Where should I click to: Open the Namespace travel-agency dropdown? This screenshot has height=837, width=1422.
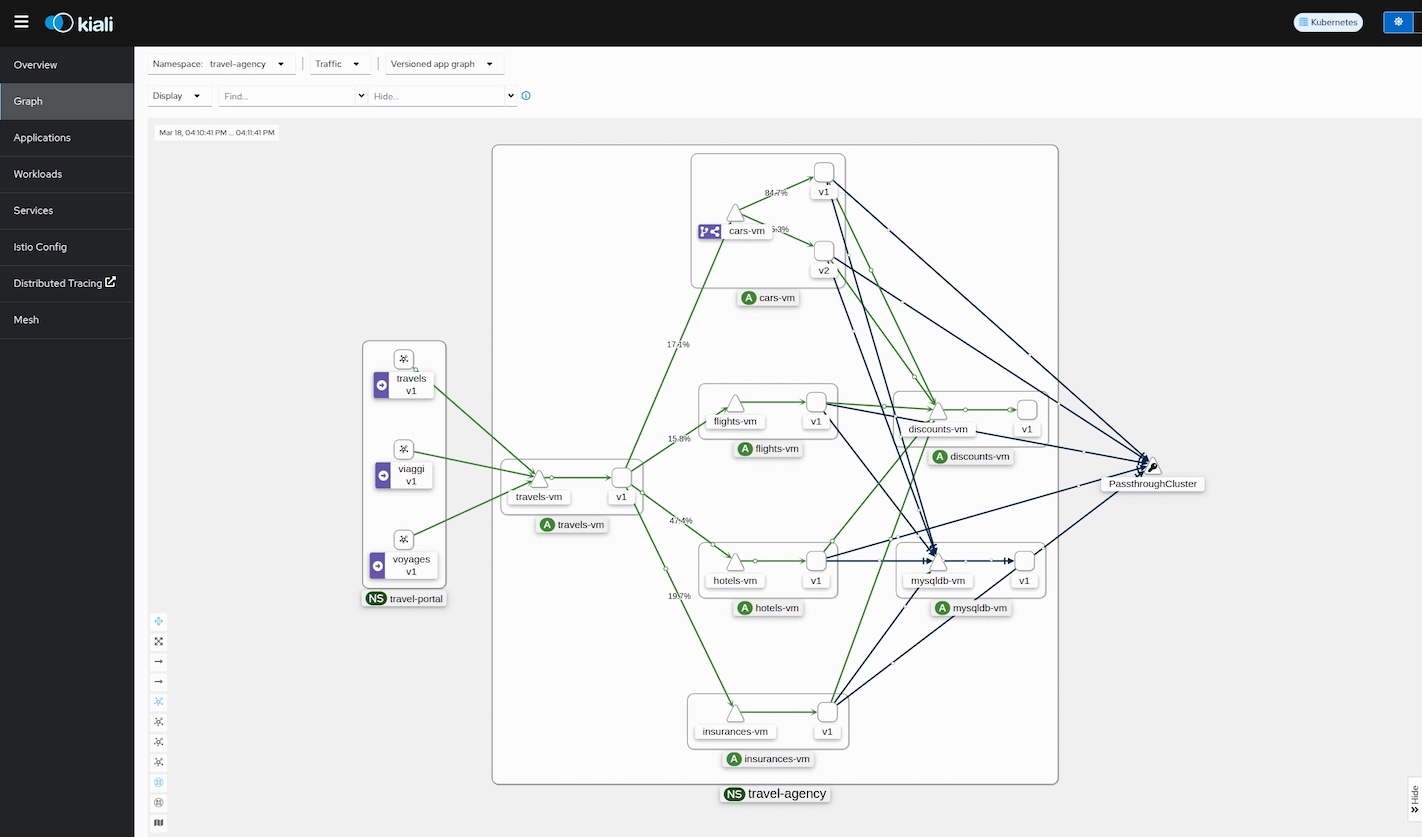221,64
